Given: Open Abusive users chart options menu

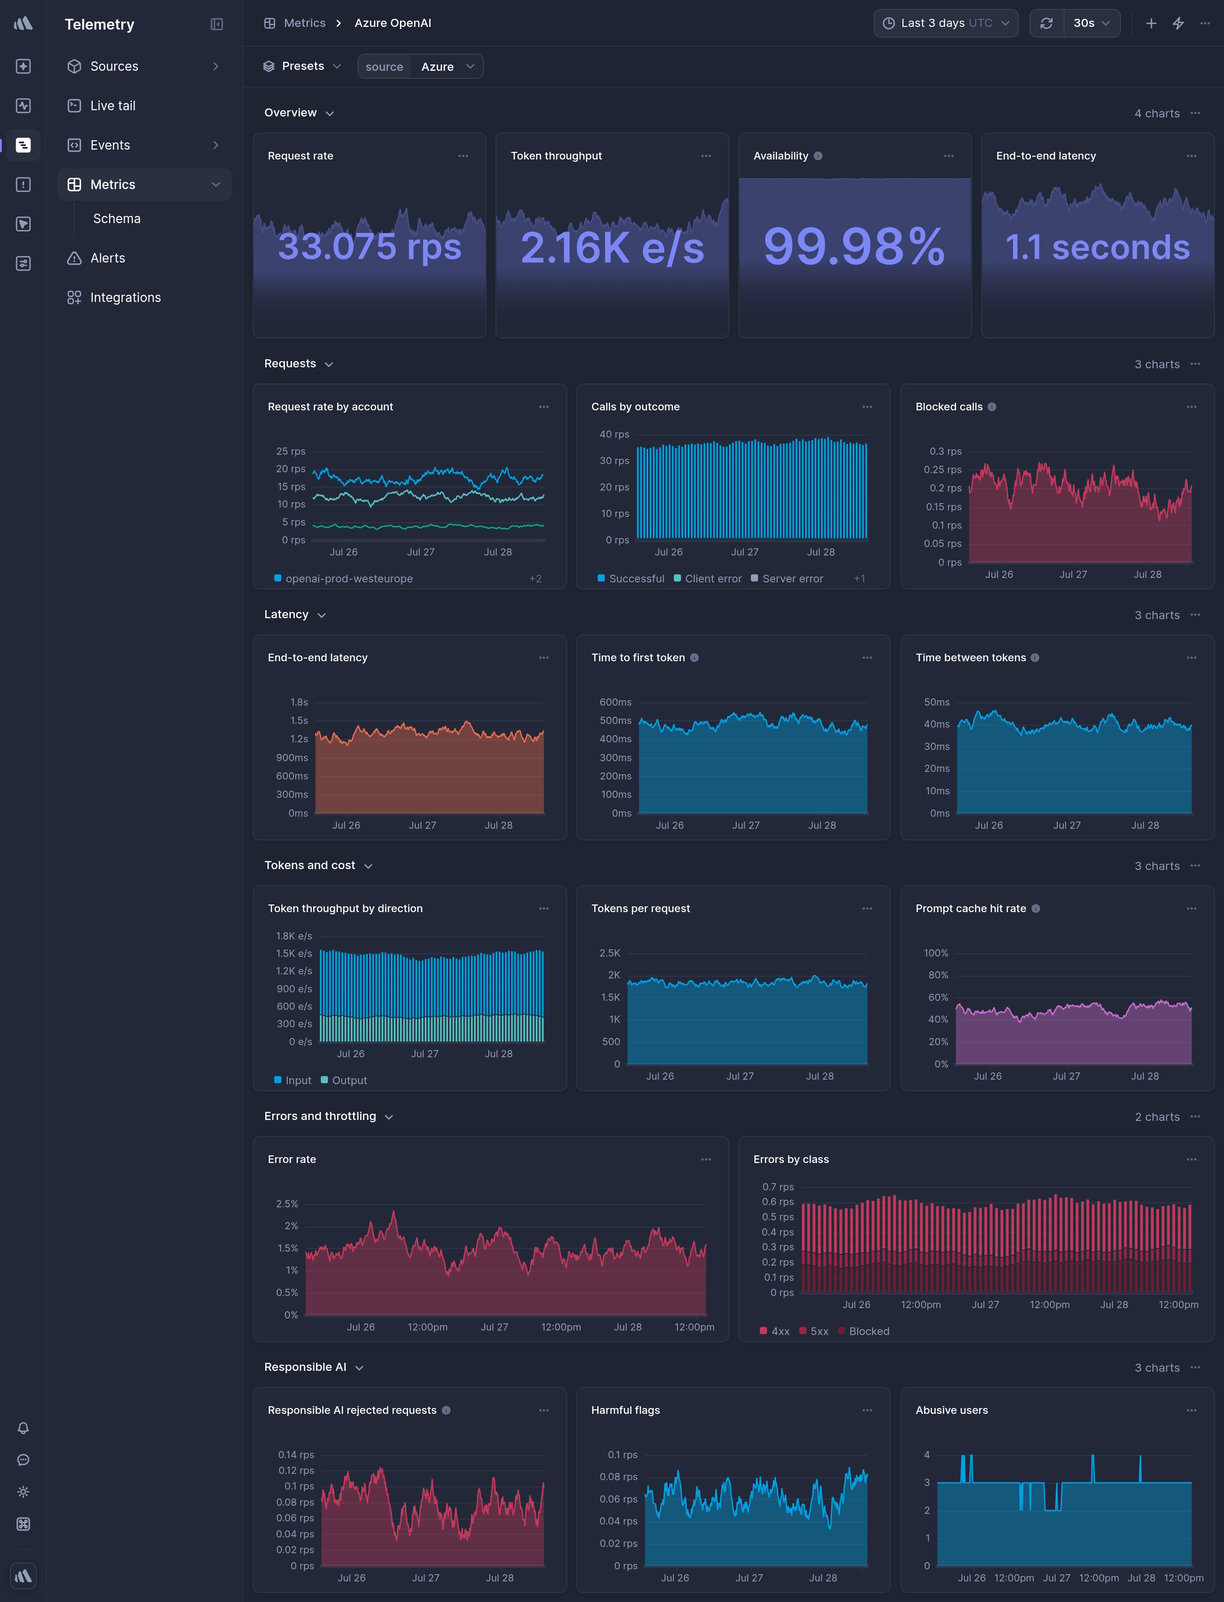Looking at the screenshot, I should [1192, 1411].
